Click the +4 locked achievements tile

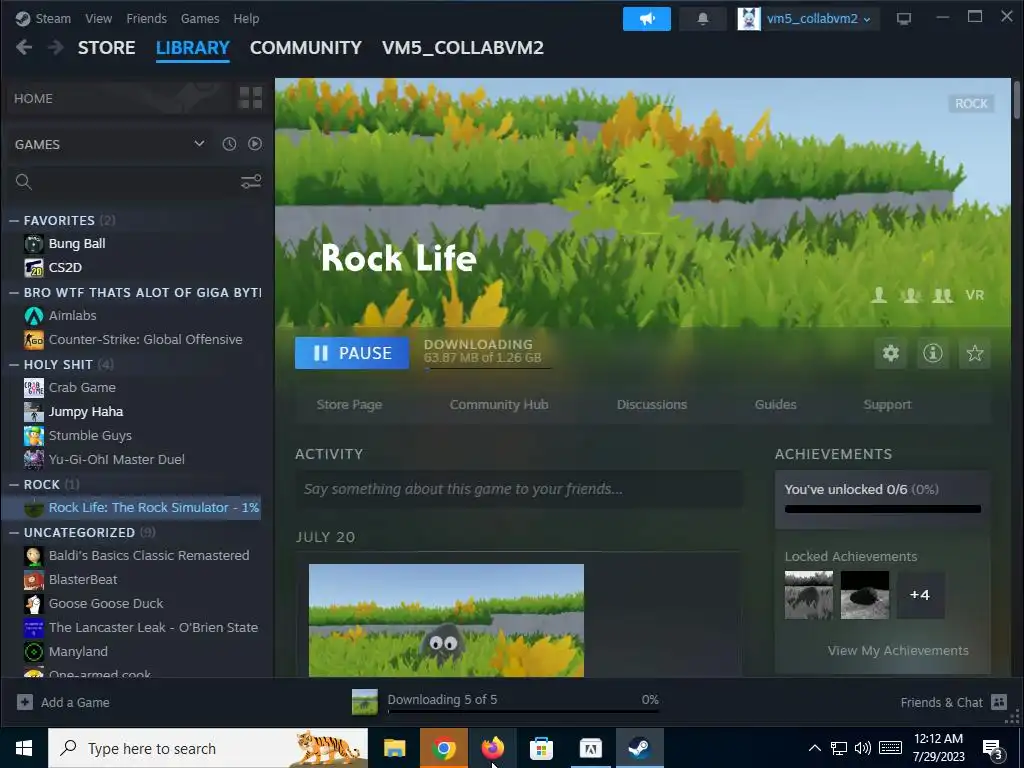click(x=920, y=595)
